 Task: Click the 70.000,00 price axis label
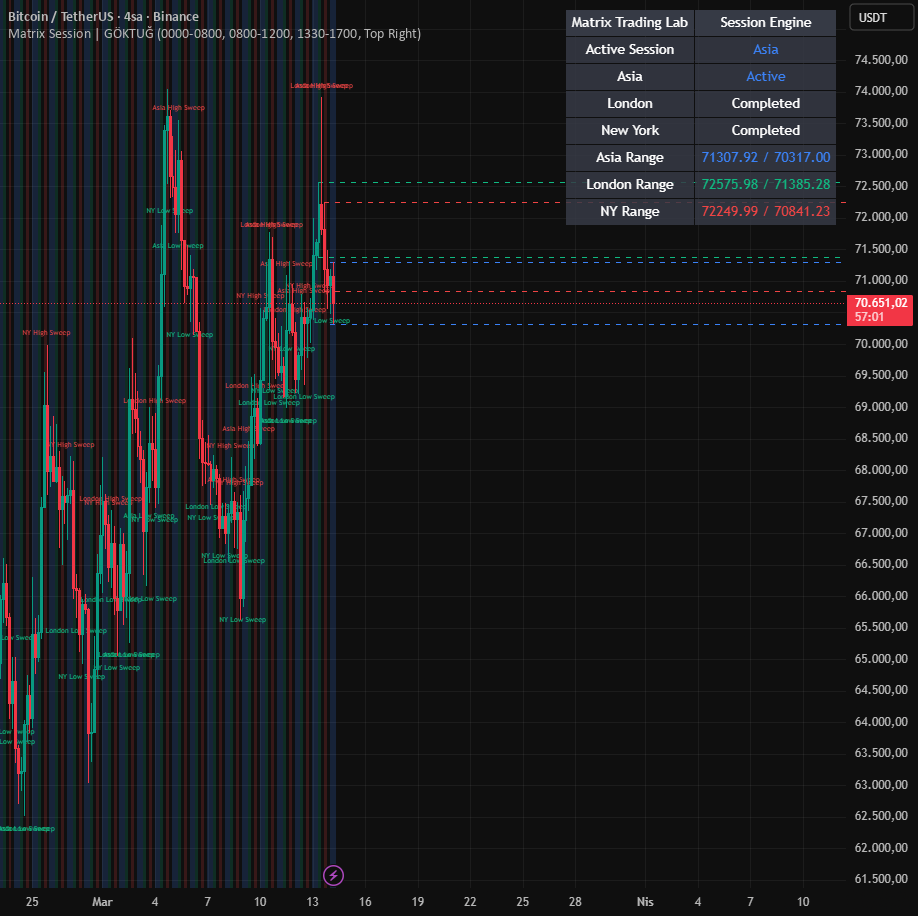pyautogui.click(x=881, y=343)
